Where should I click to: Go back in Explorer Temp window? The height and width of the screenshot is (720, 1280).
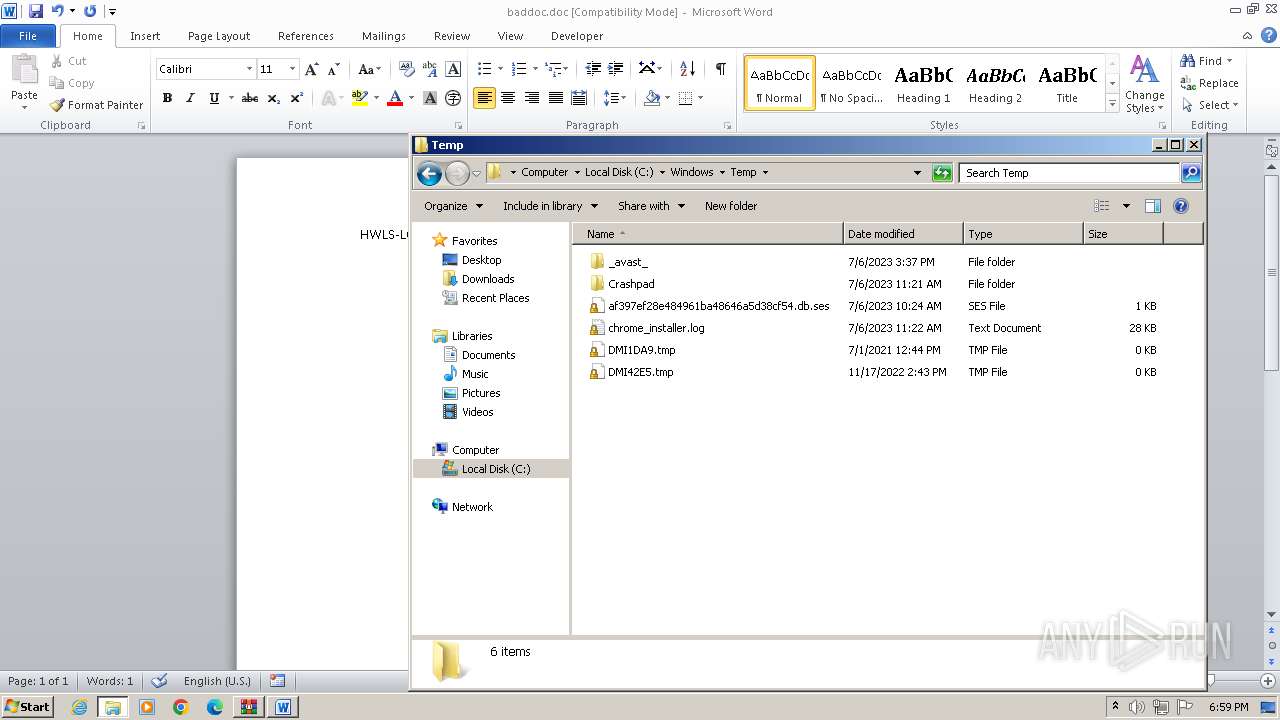[429, 173]
